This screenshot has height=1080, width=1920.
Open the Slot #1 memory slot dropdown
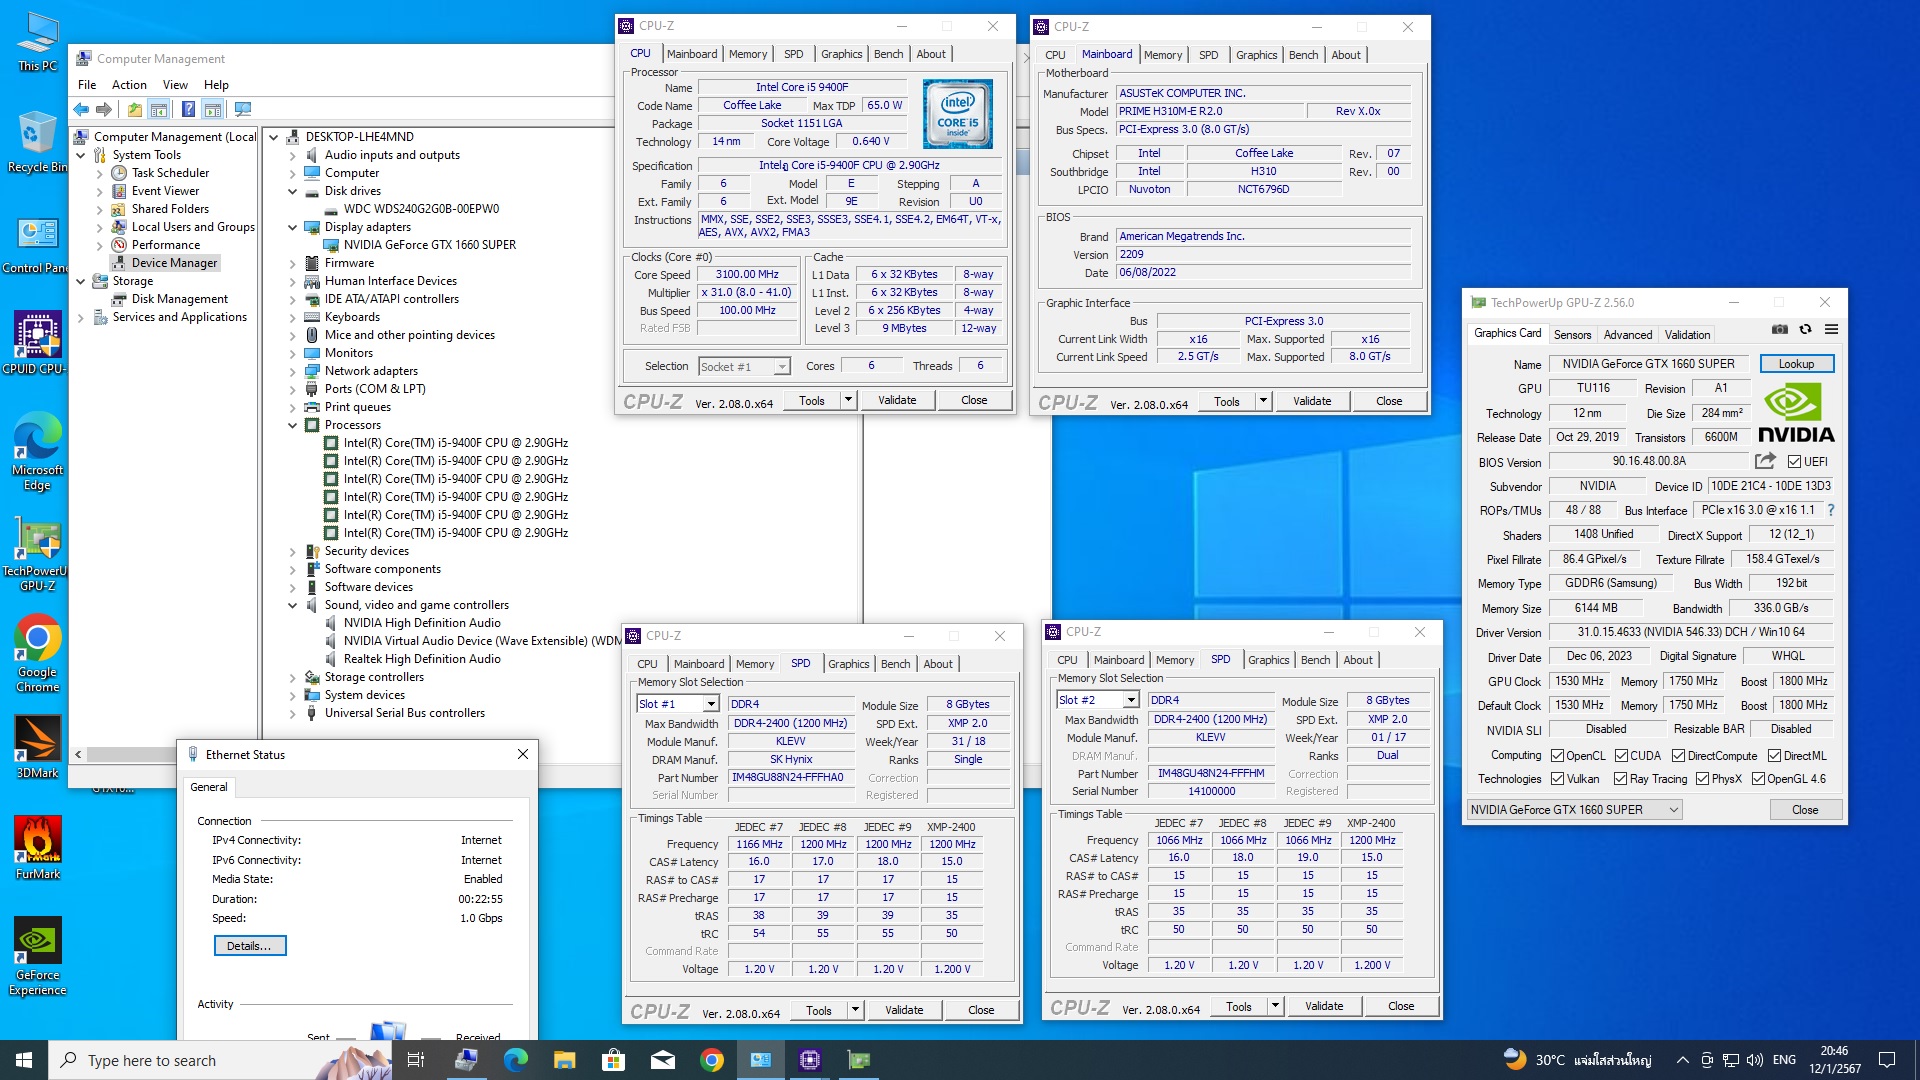point(711,704)
